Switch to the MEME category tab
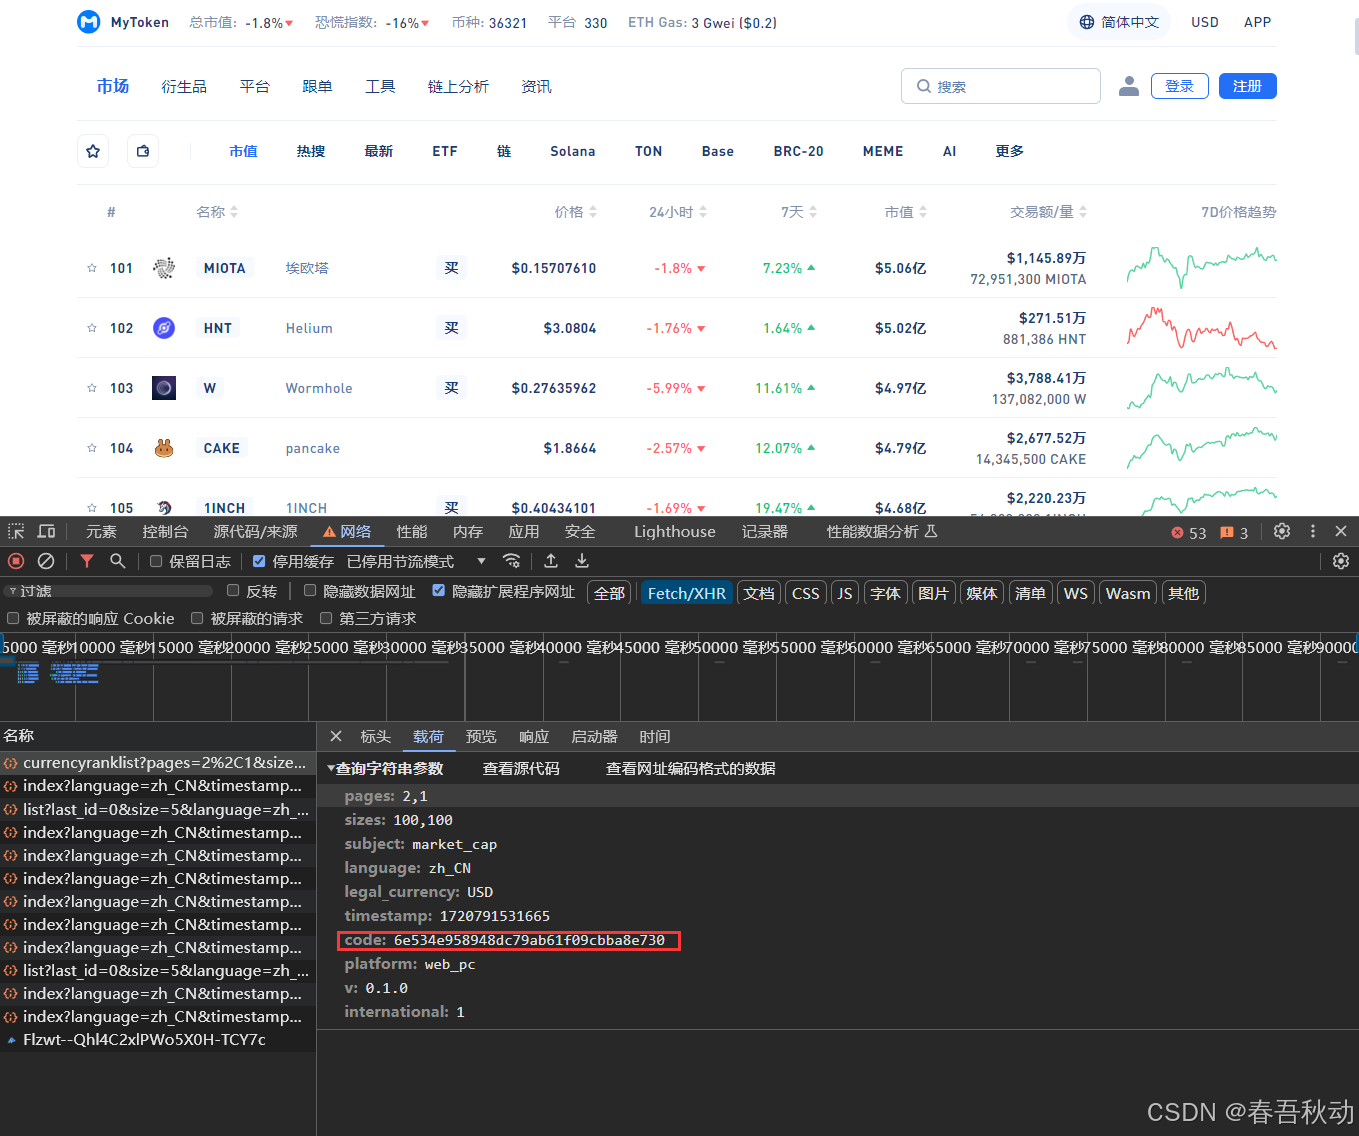The image size is (1359, 1136). pos(883,151)
